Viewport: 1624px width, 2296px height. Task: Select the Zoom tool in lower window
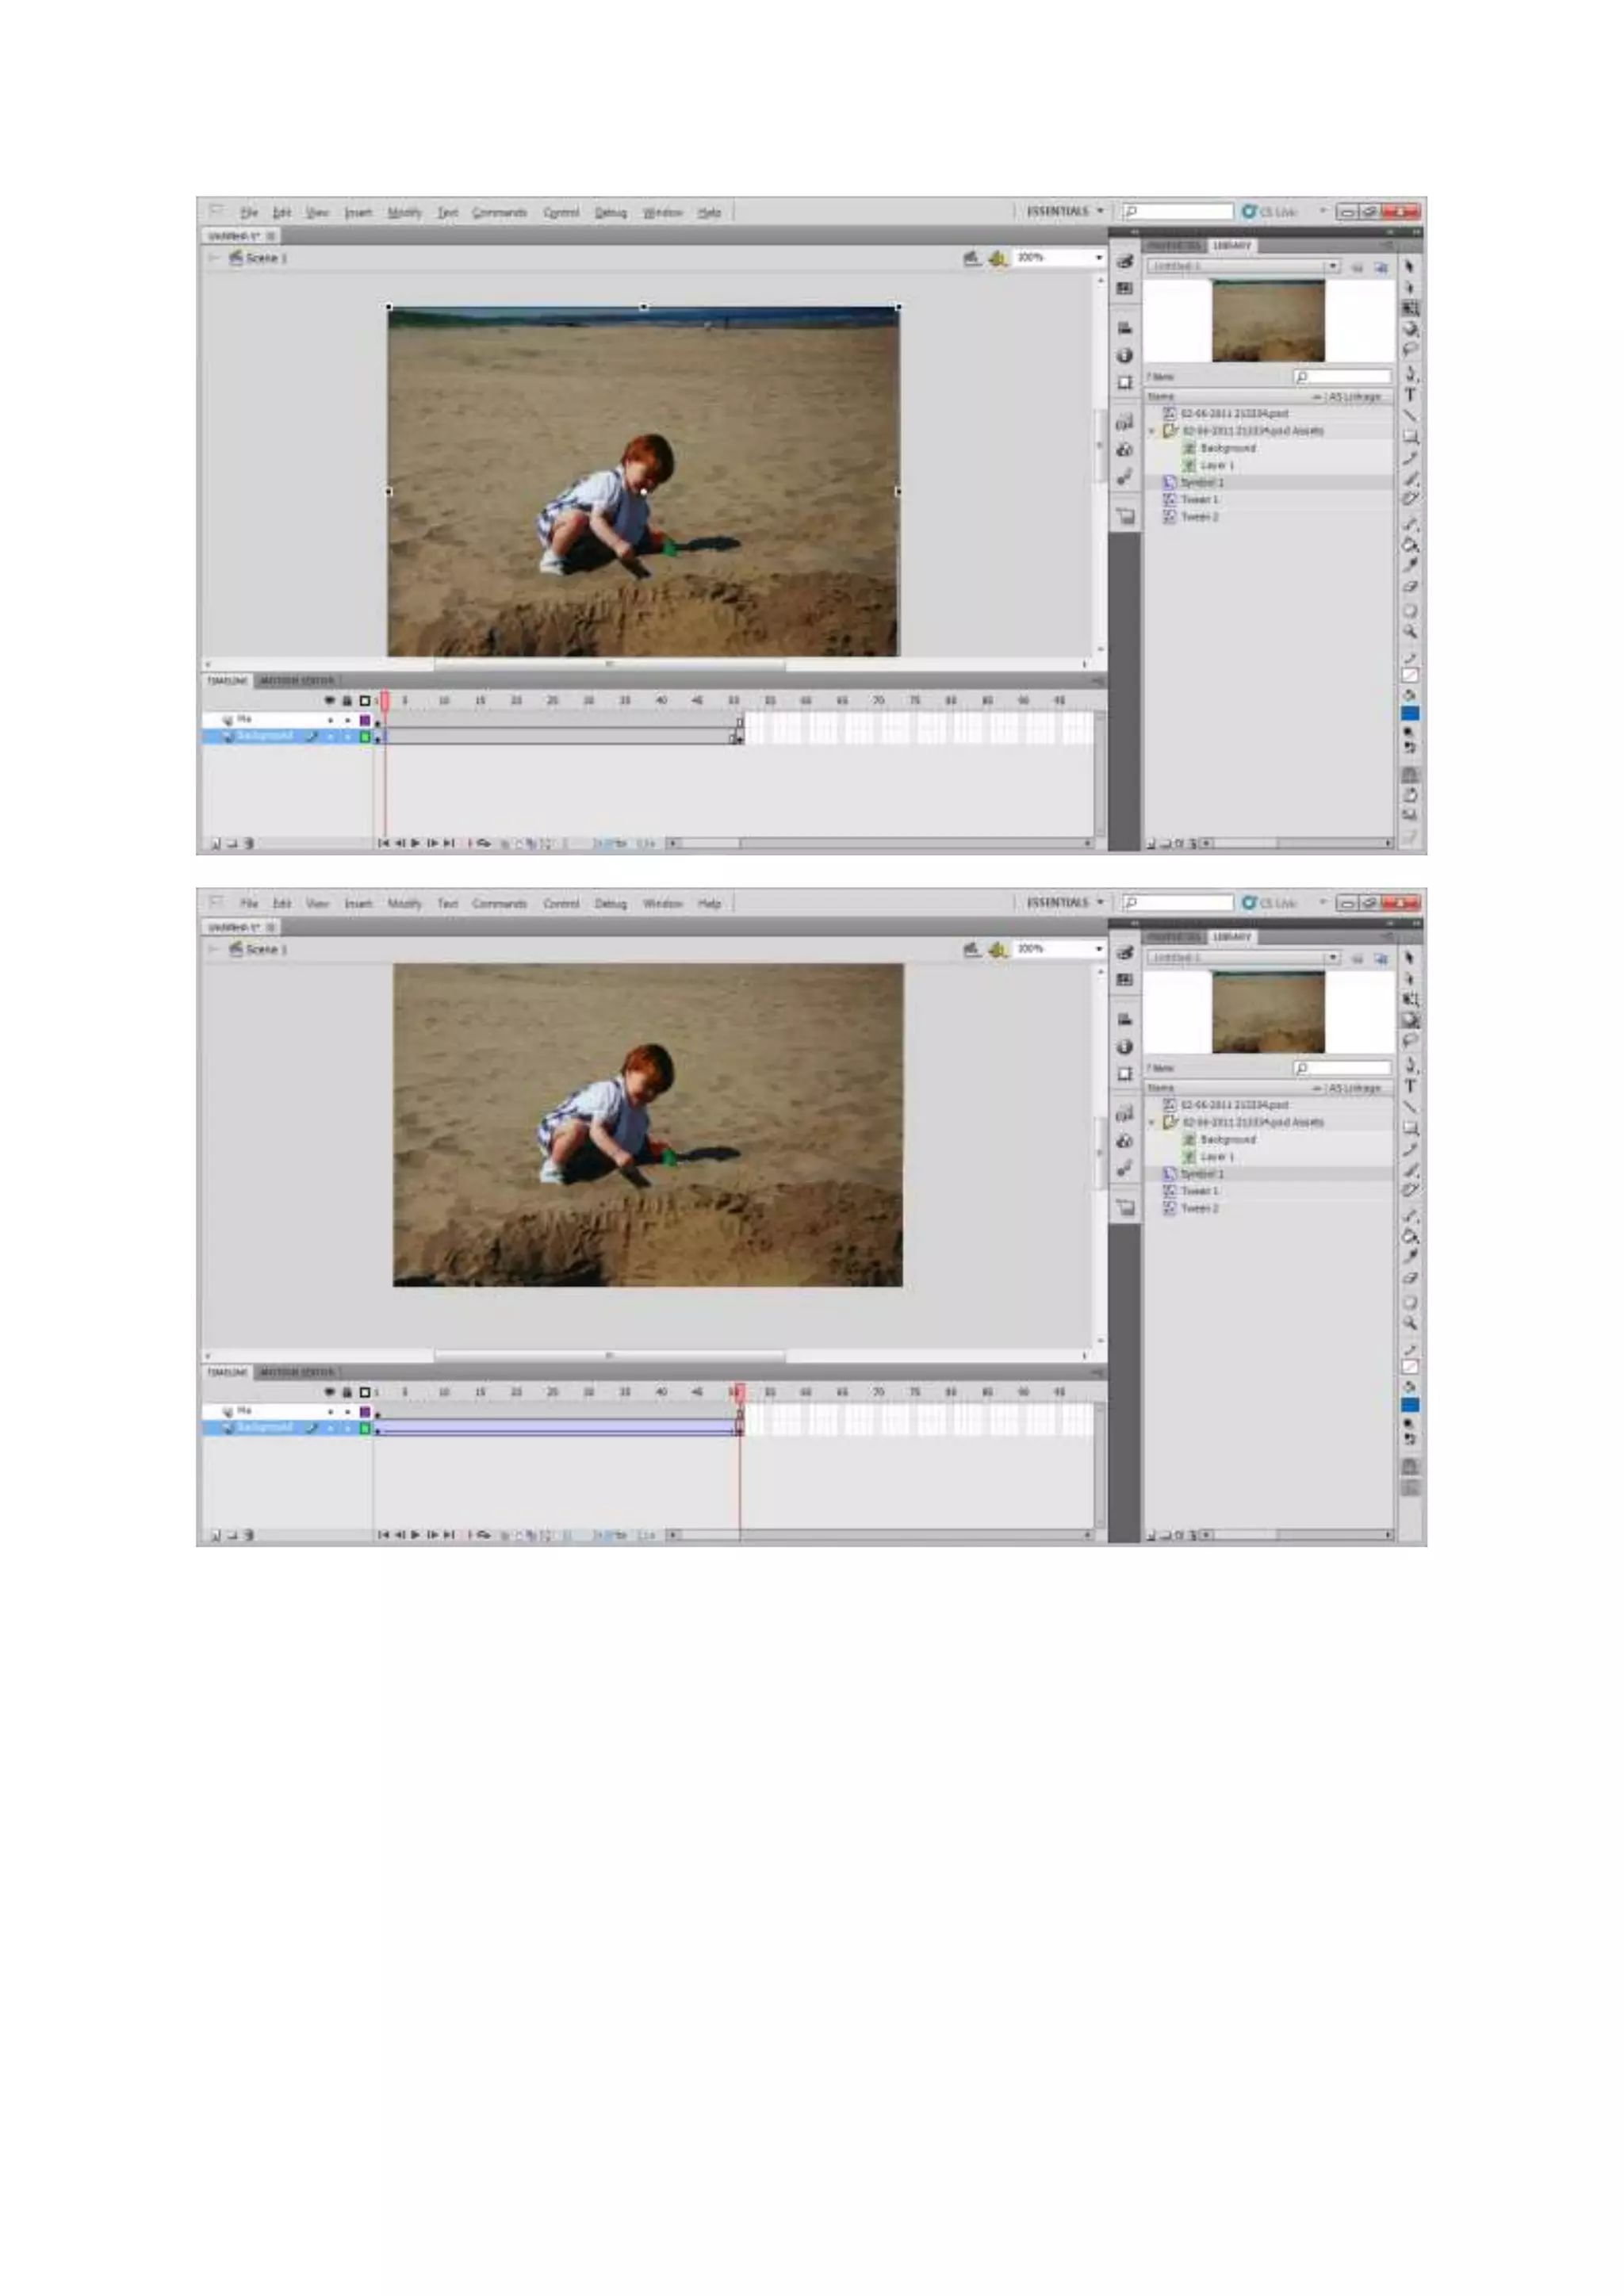1410,1323
